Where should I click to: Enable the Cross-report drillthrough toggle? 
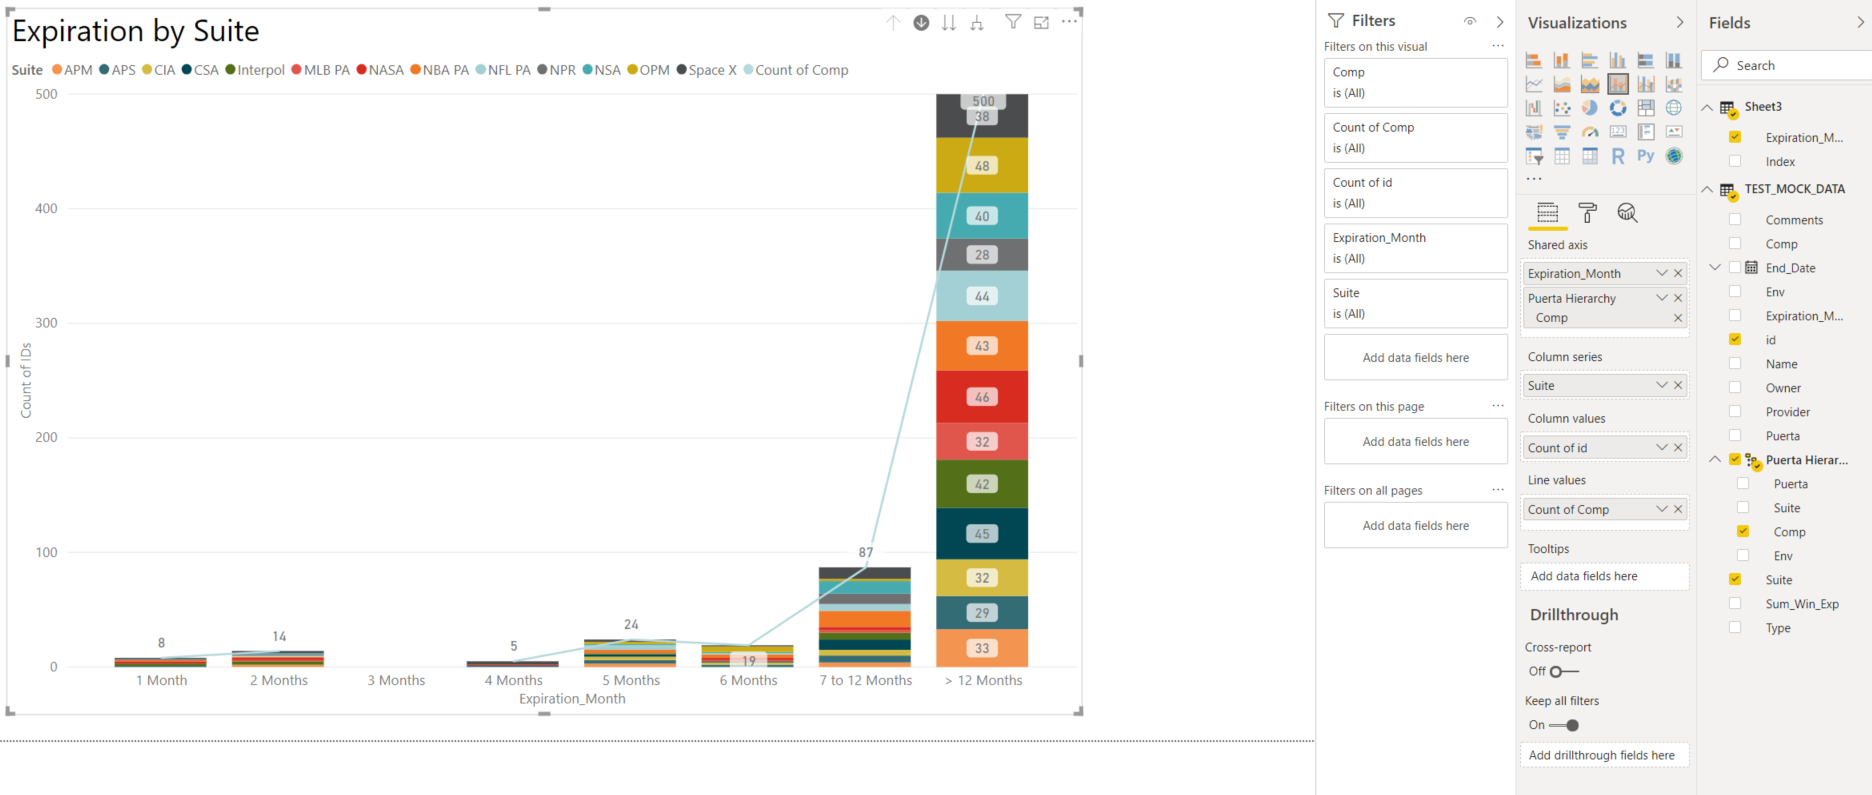[x=1565, y=672]
